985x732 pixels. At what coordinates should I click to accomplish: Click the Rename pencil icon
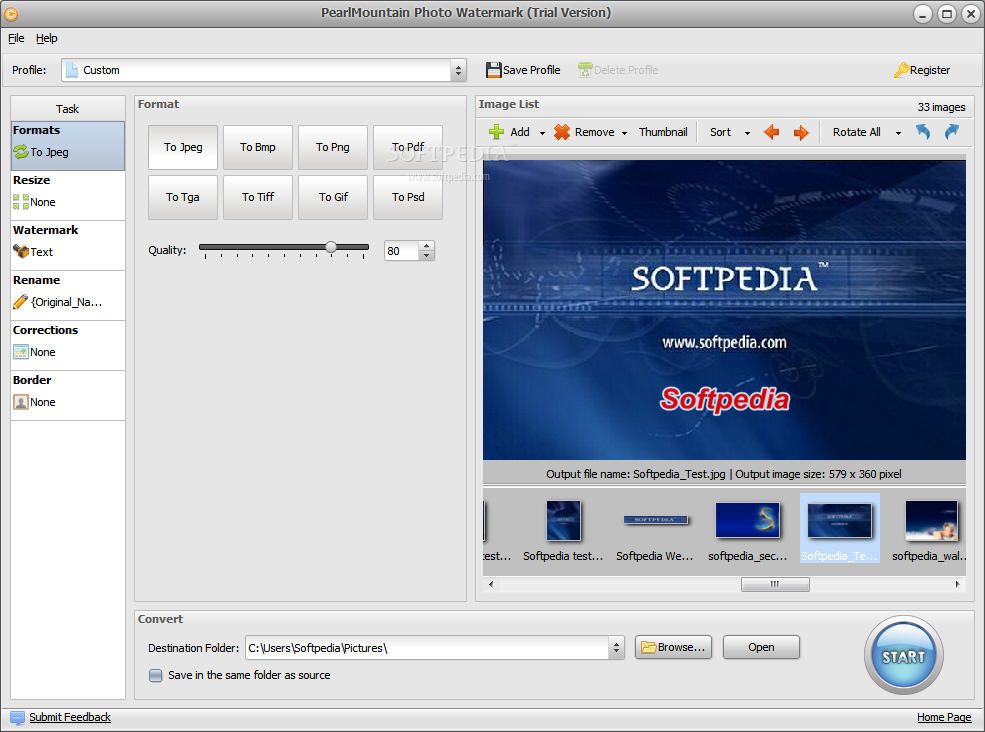(x=21, y=302)
